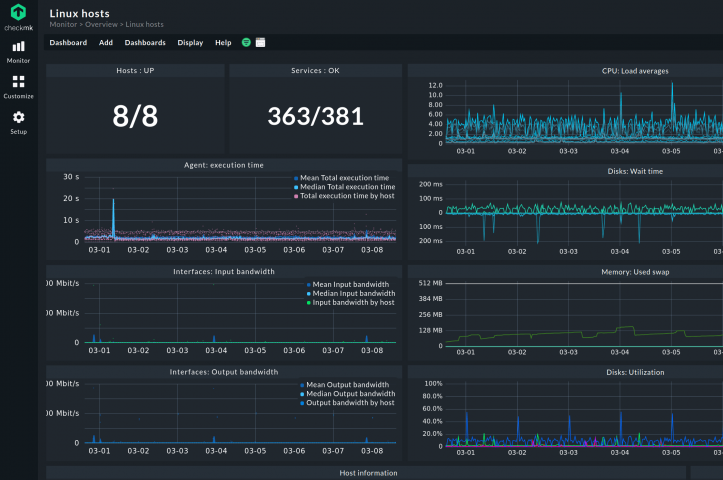
Task: Click the 363/381 services OK count
Action: [315, 116]
